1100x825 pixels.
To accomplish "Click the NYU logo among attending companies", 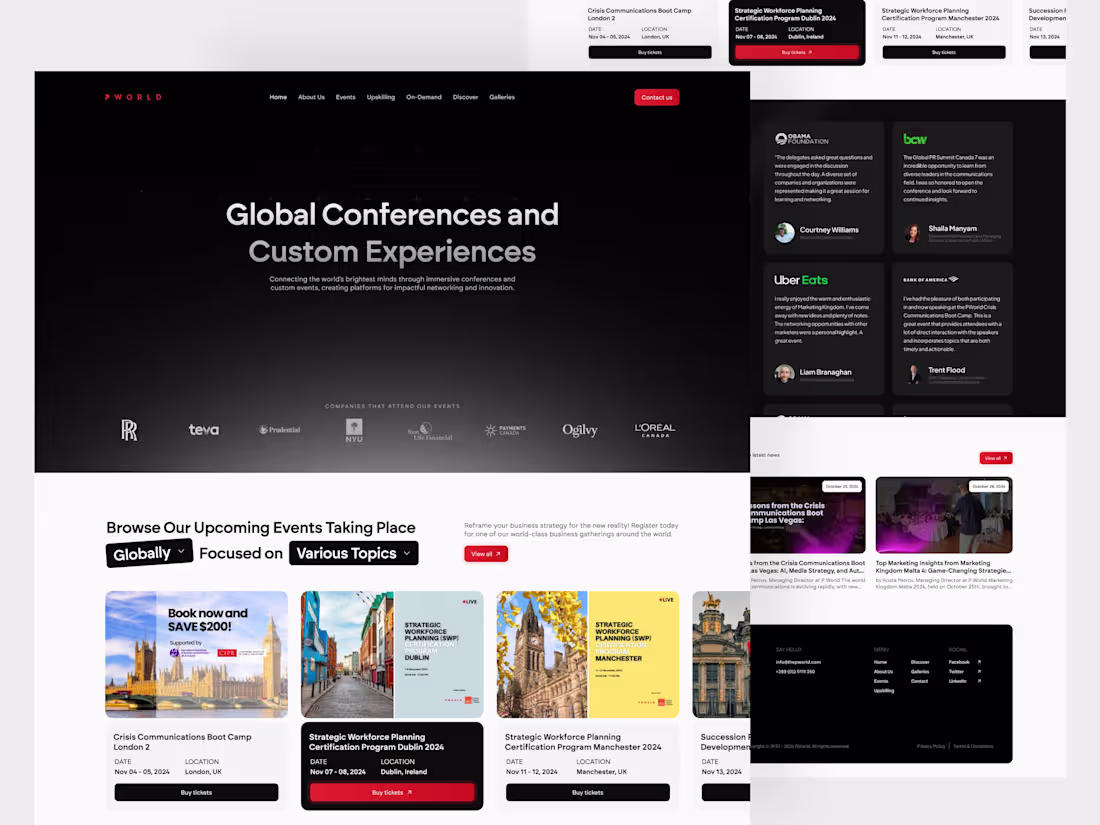I will [353, 429].
